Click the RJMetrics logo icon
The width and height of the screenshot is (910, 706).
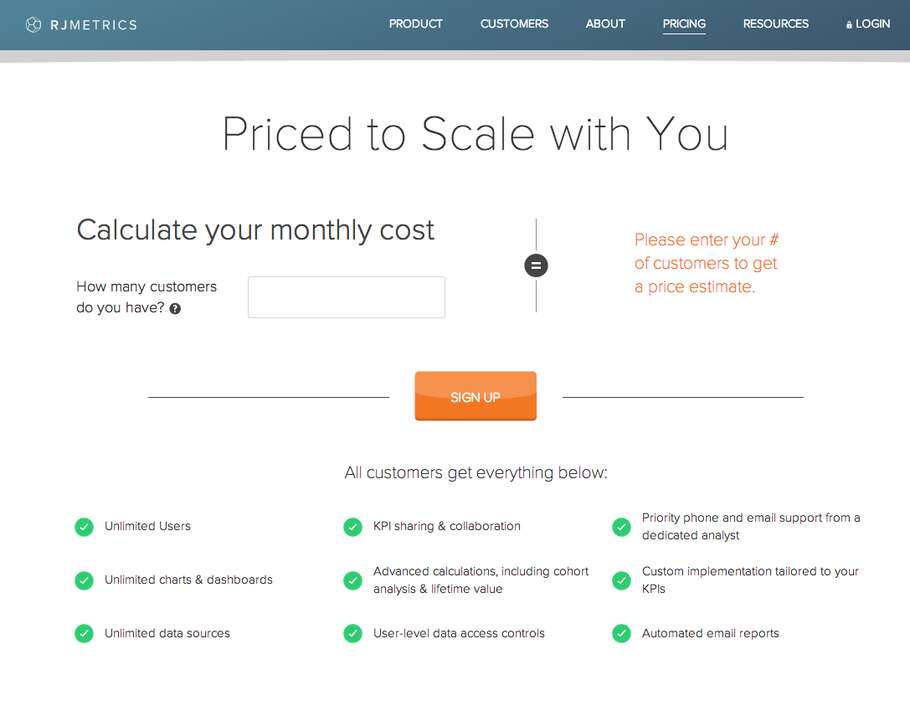tap(32, 24)
